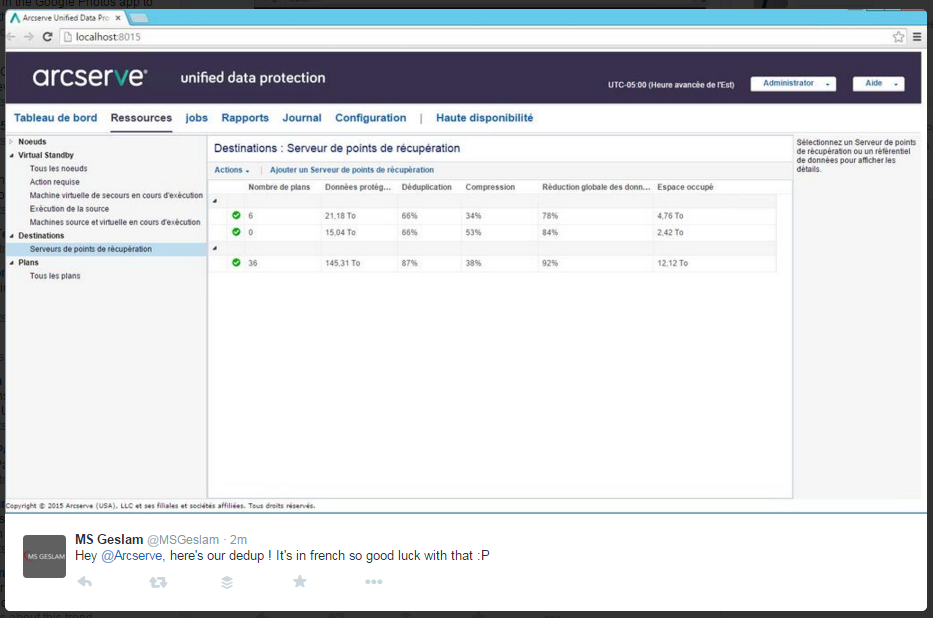Collapse the Plans tree node
Screen dimensions: 933x618
pos(11,262)
